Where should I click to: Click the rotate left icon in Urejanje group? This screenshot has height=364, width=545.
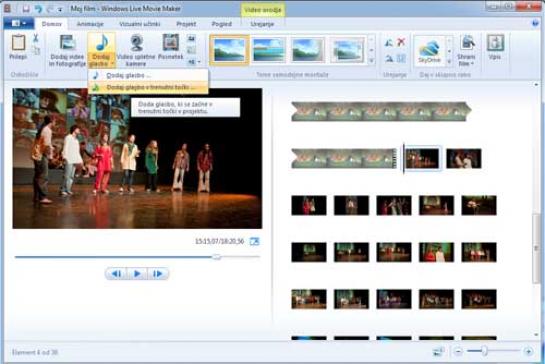coord(389,43)
